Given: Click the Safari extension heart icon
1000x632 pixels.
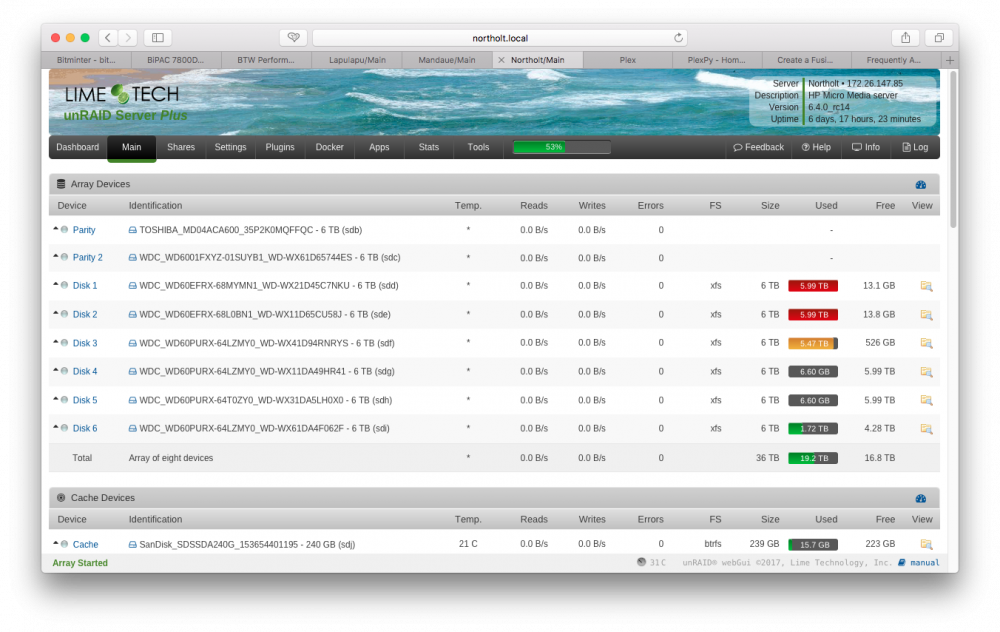Looking at the screenshot, I should pos(293,38).
